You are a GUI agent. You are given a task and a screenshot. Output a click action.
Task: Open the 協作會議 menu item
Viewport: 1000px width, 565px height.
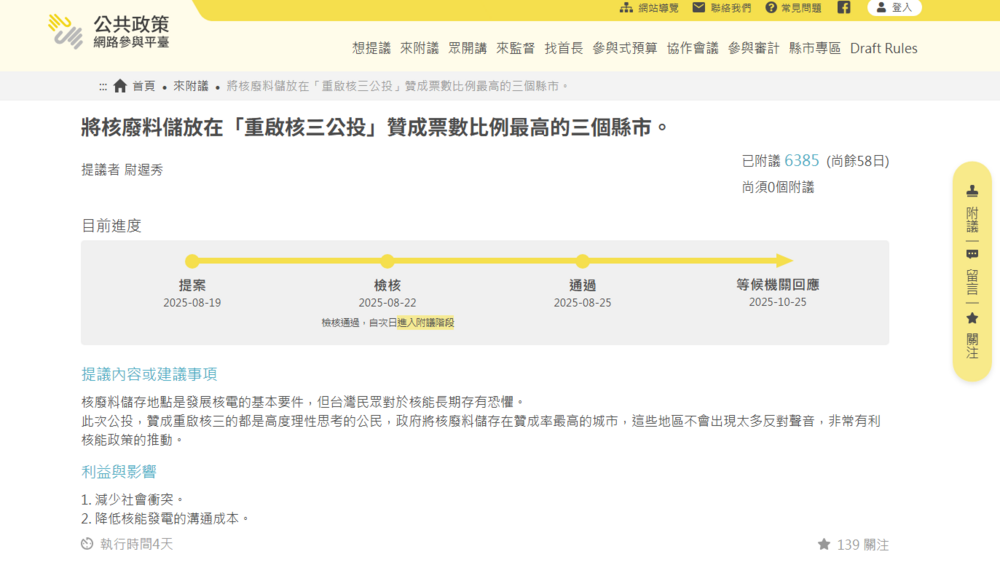tap(693, 48)
